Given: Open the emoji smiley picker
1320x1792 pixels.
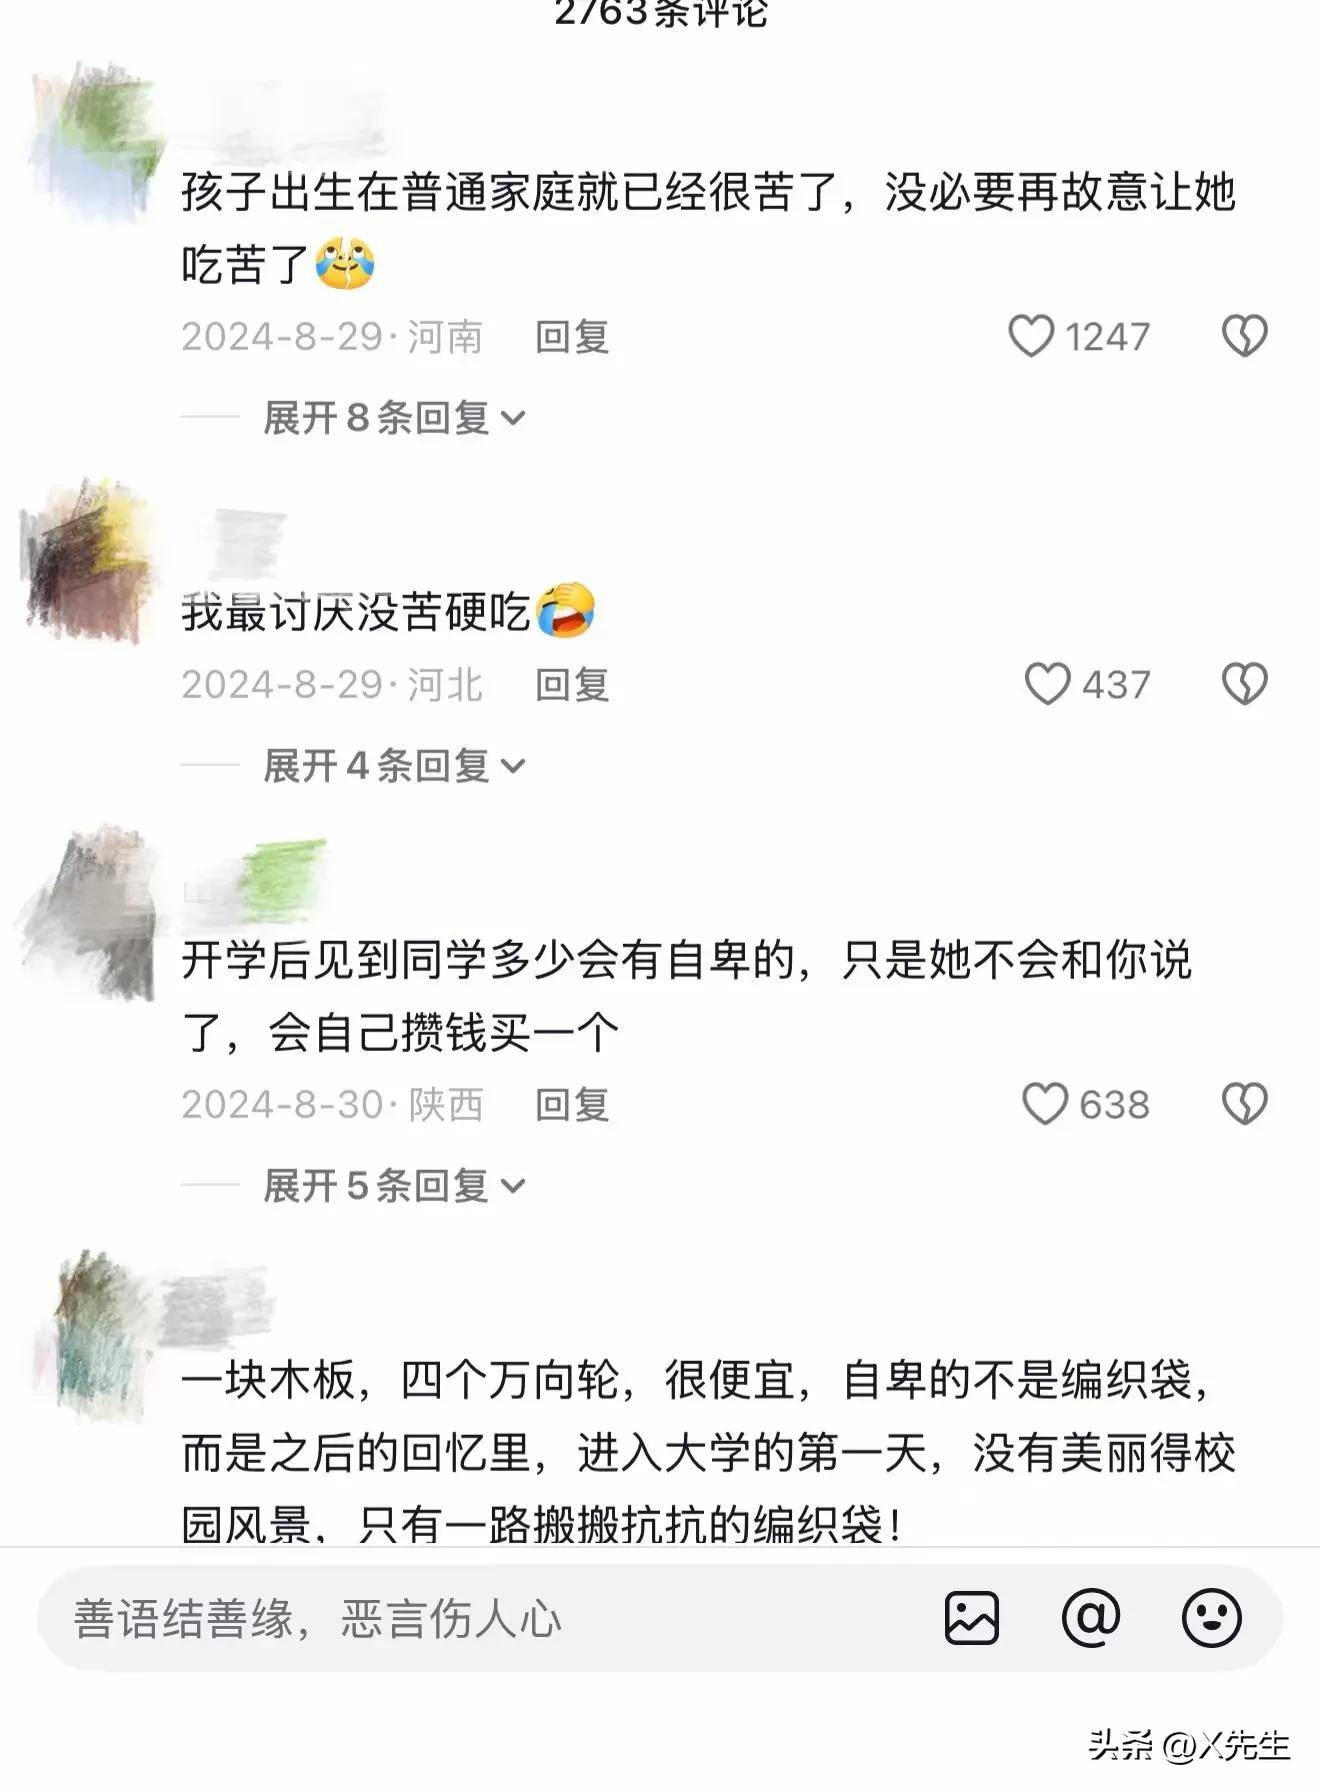Looking at the screenshot, I should pyautogui.click(x=1211, y=1617).
